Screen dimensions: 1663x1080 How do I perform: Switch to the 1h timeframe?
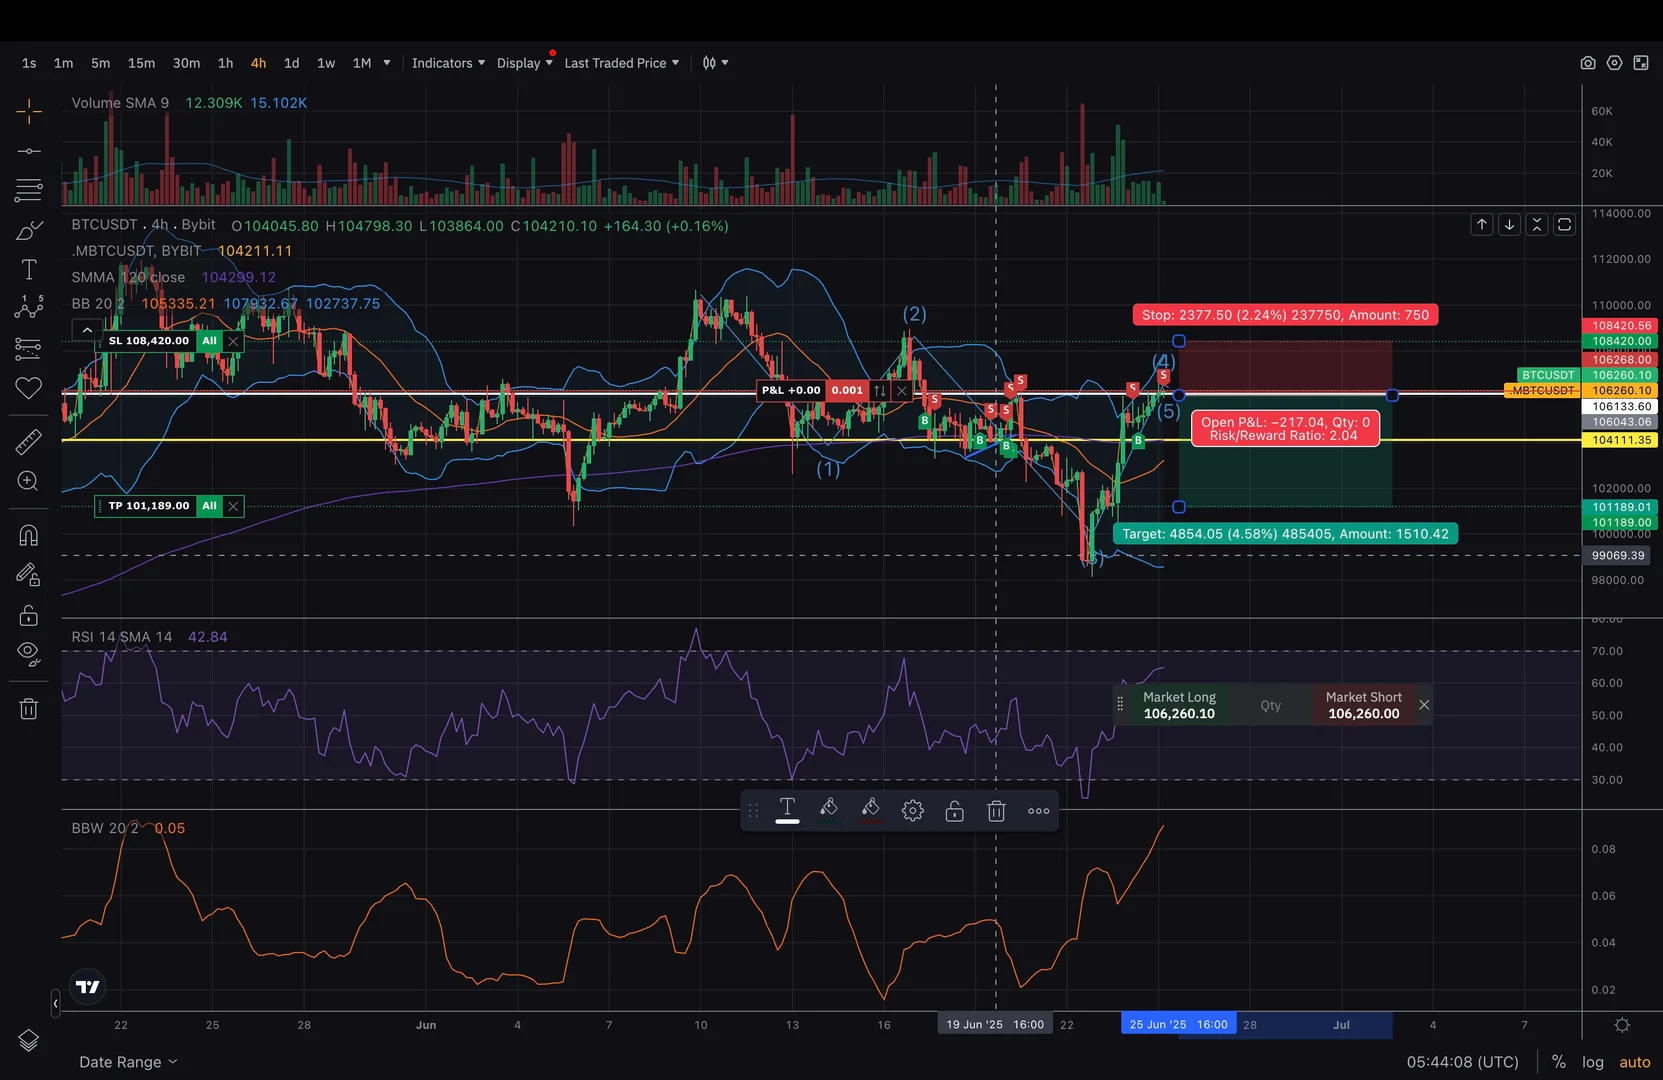click(x=226, y=63)
